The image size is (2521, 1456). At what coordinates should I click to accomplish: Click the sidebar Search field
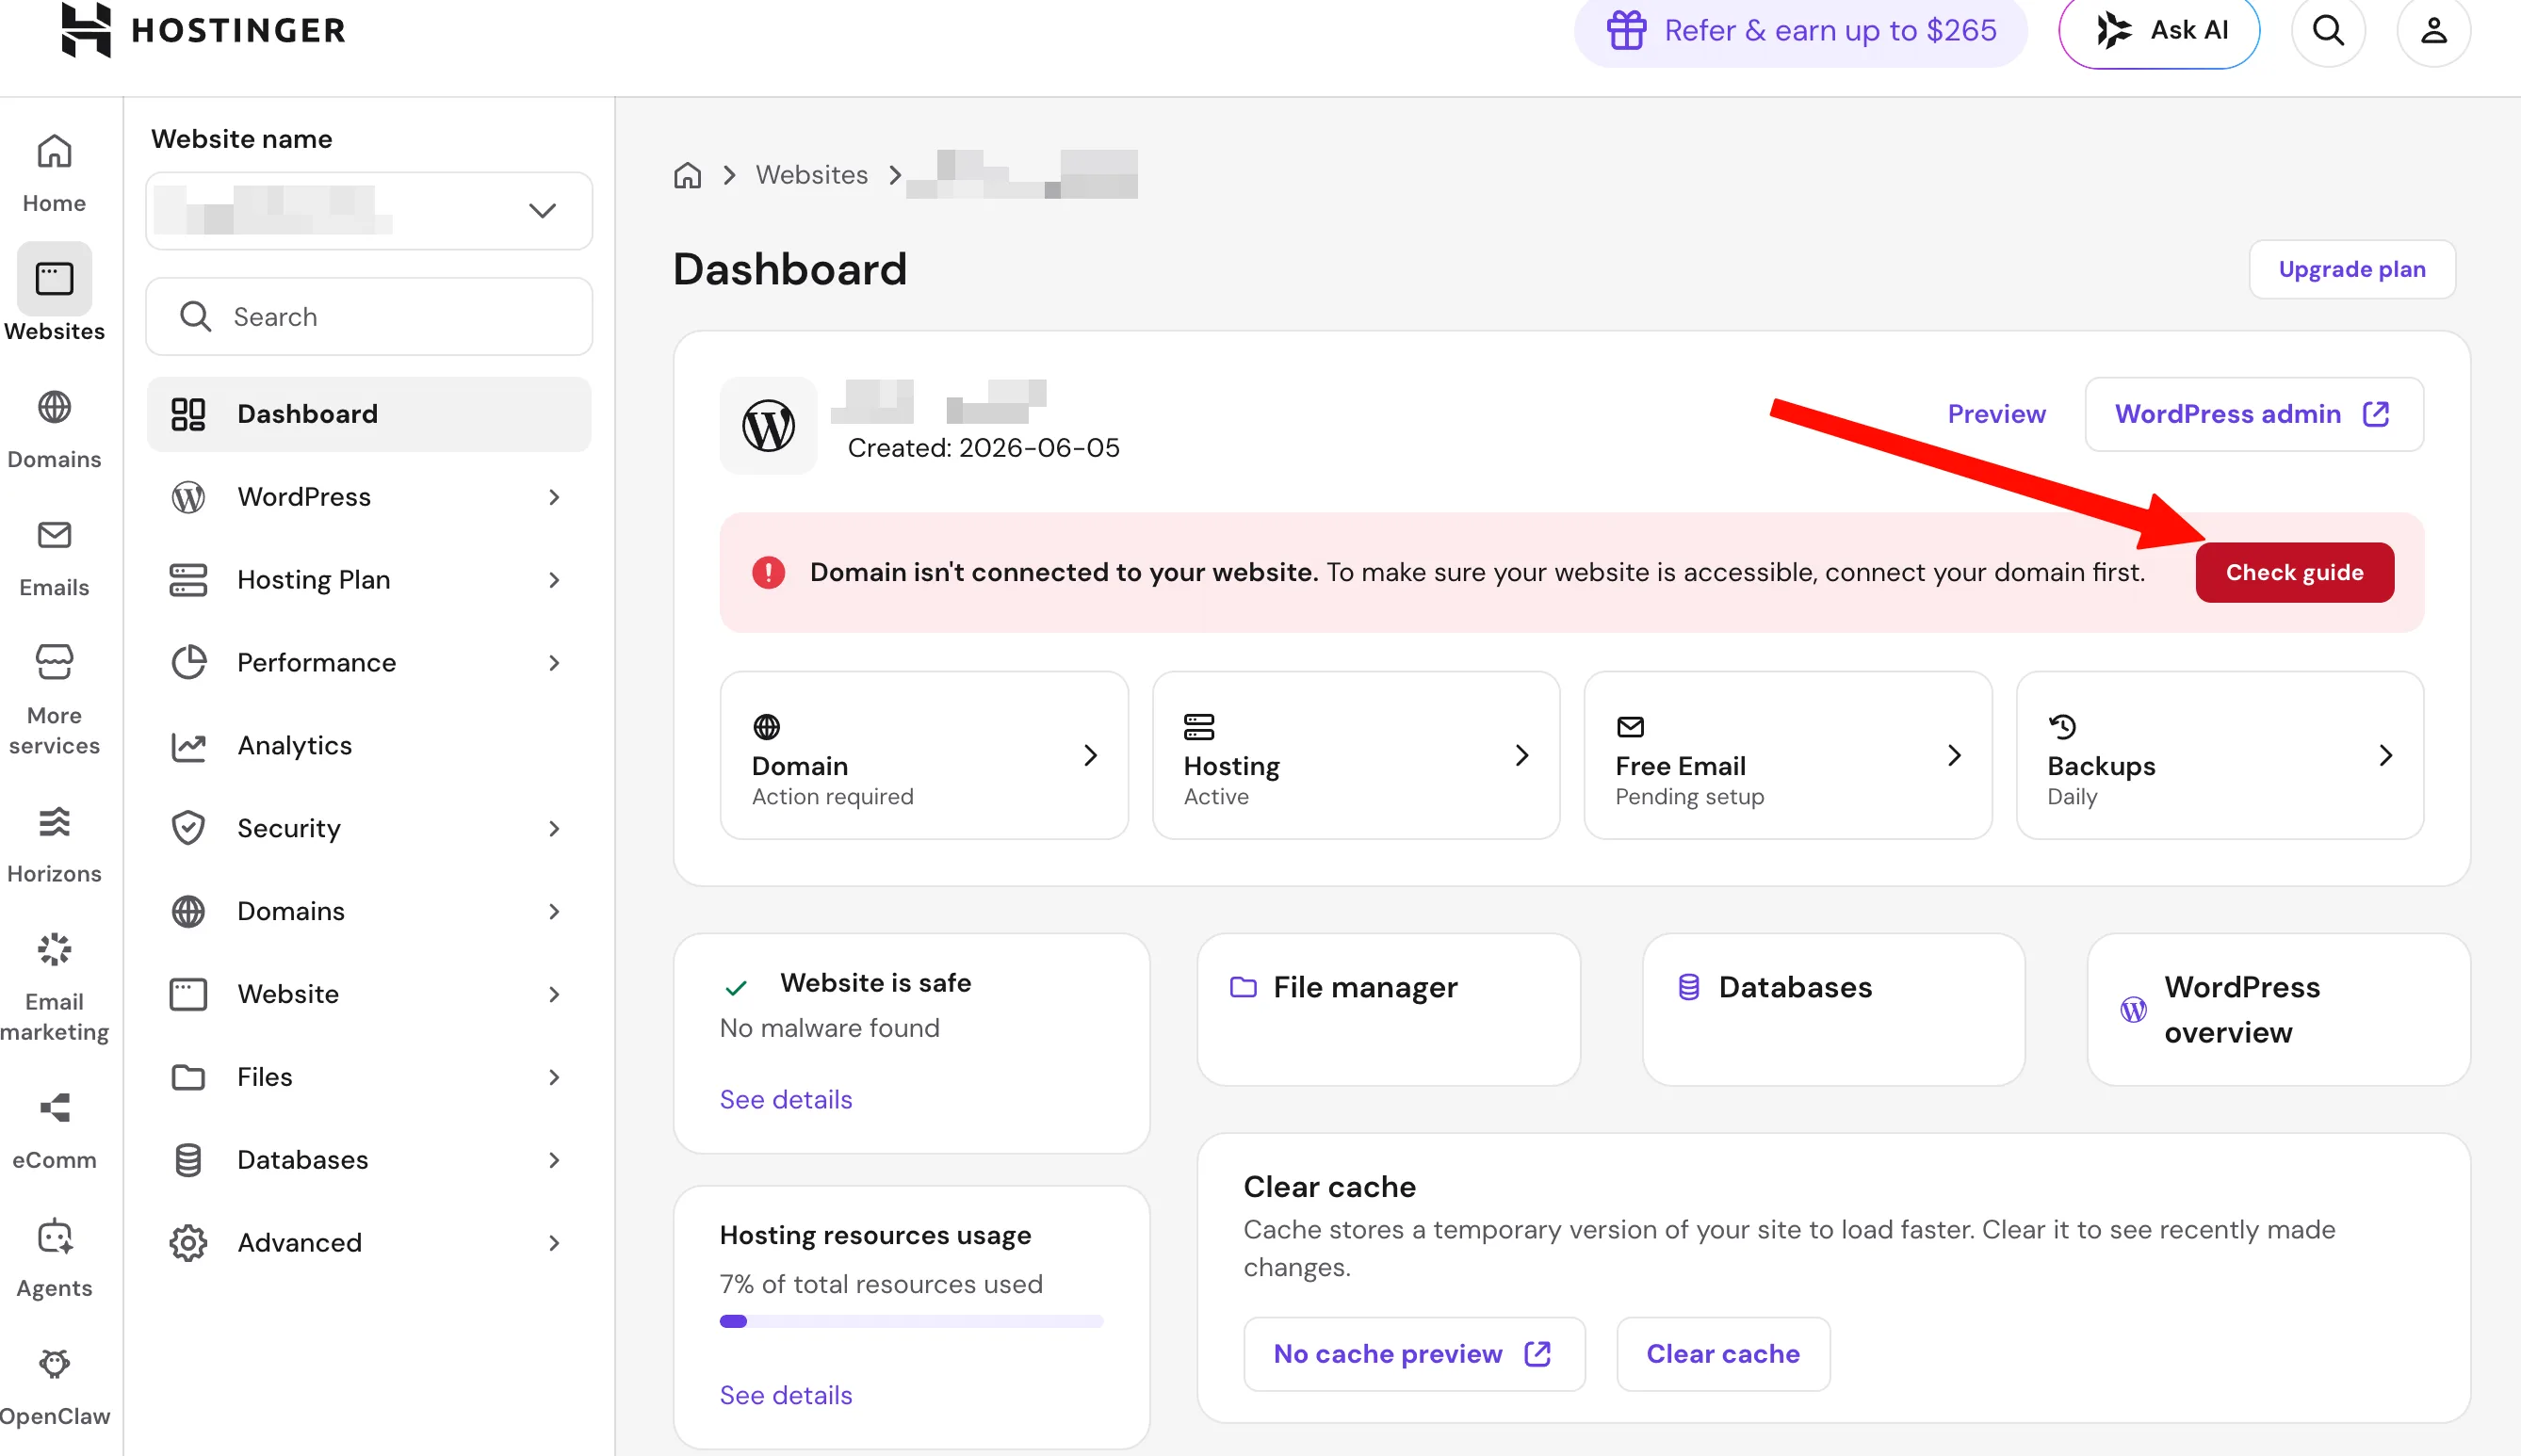click(x=369, y=317)
